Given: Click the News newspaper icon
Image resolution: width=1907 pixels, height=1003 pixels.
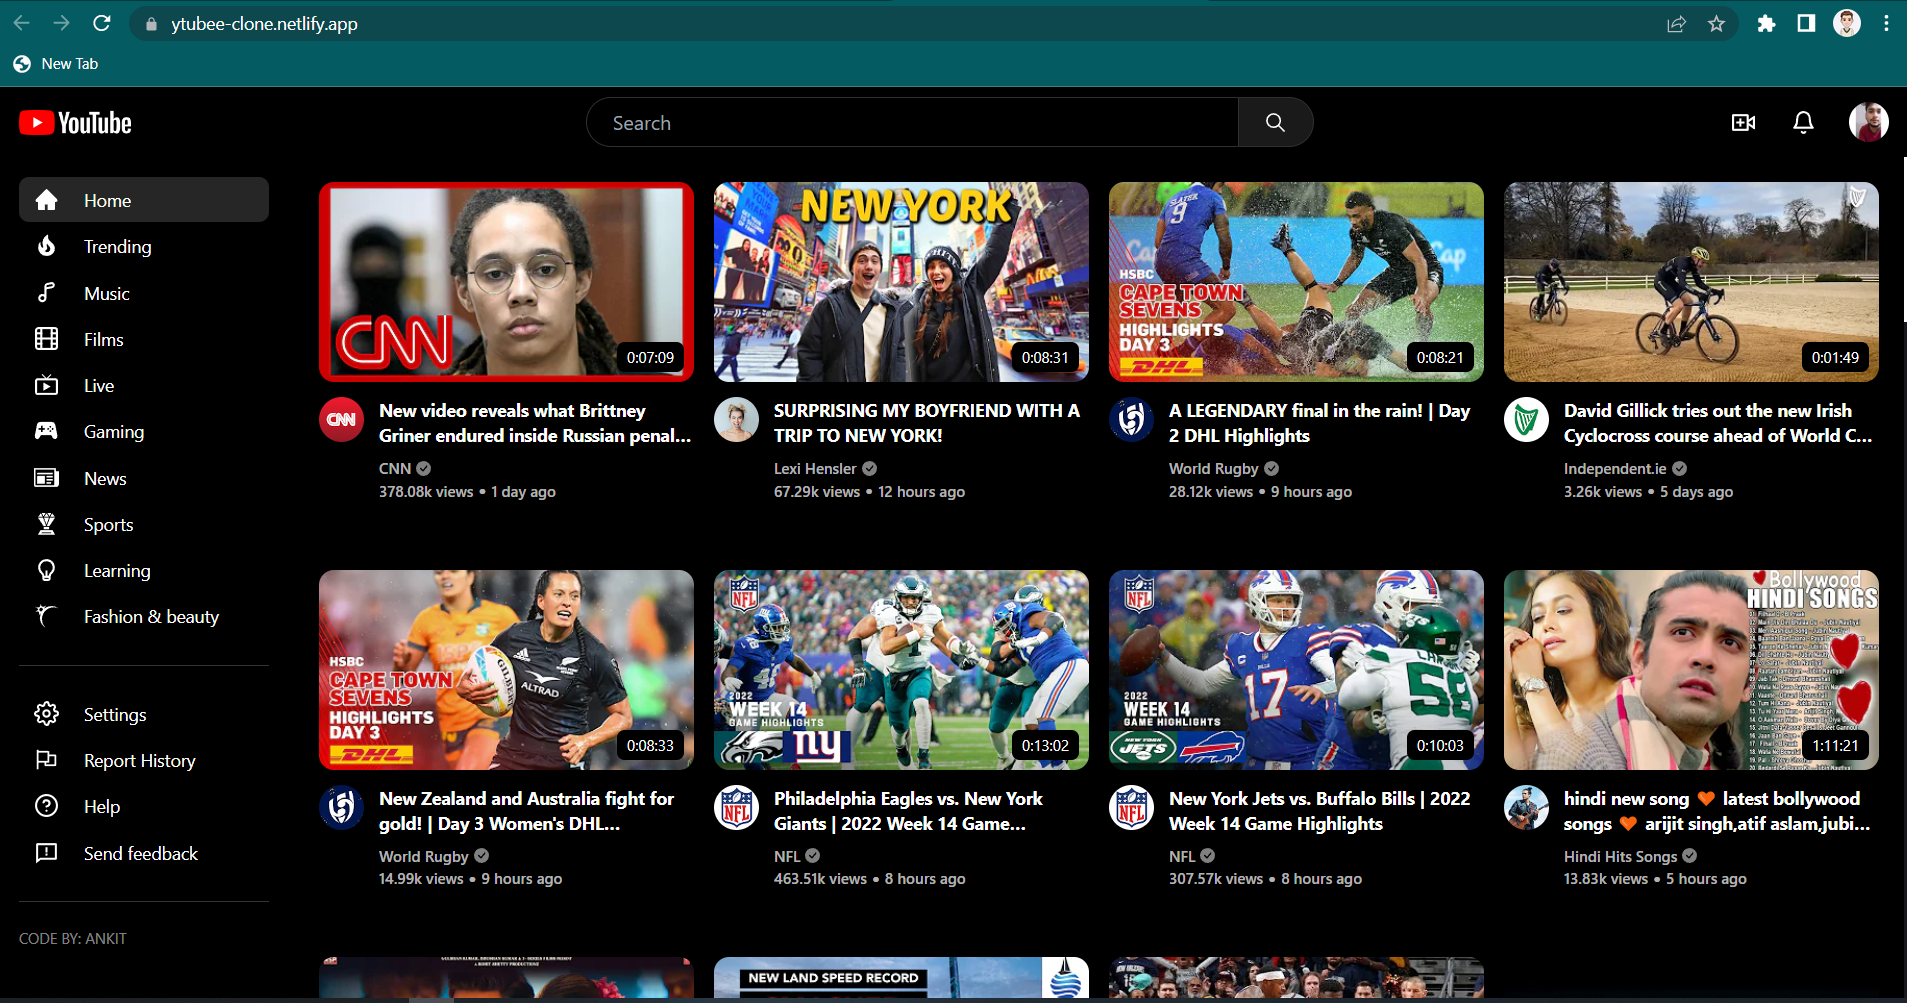Looking at the screenshot, I should click(46, 478).
